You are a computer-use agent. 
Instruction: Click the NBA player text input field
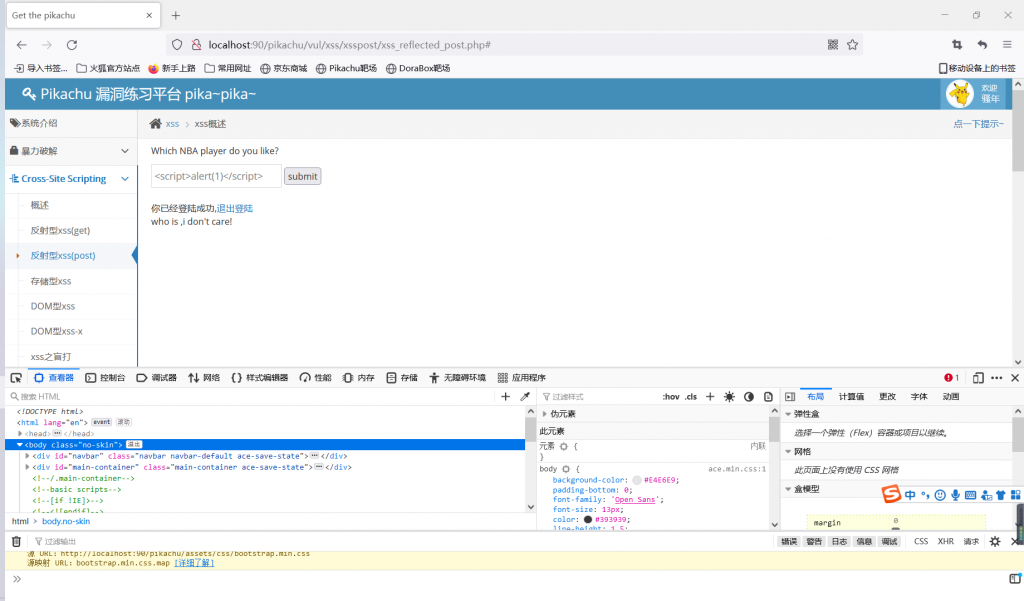[216, 176]
